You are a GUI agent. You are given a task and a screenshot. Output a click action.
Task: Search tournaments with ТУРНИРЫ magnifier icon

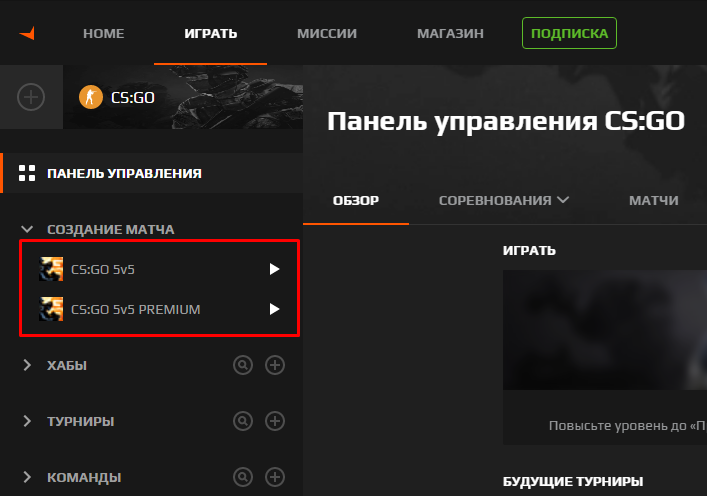point(243,421)
